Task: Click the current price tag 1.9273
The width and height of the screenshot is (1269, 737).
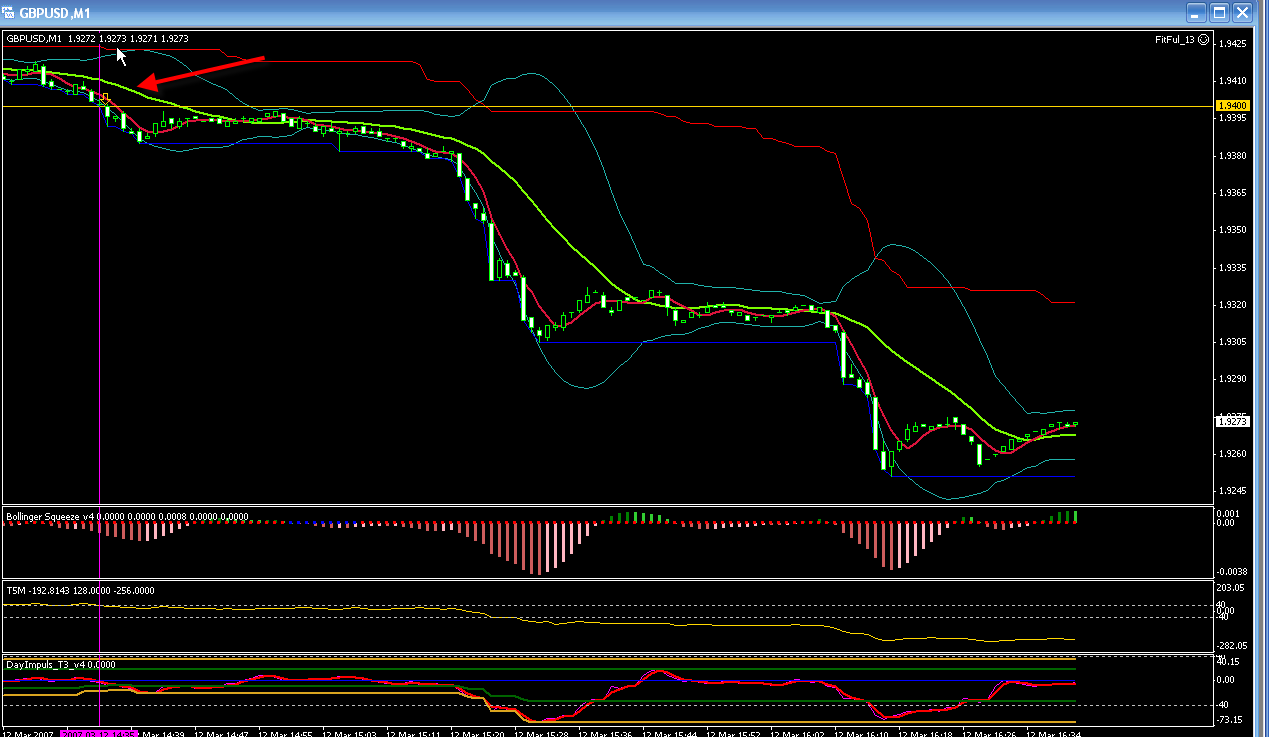Action: point(1231,422)
